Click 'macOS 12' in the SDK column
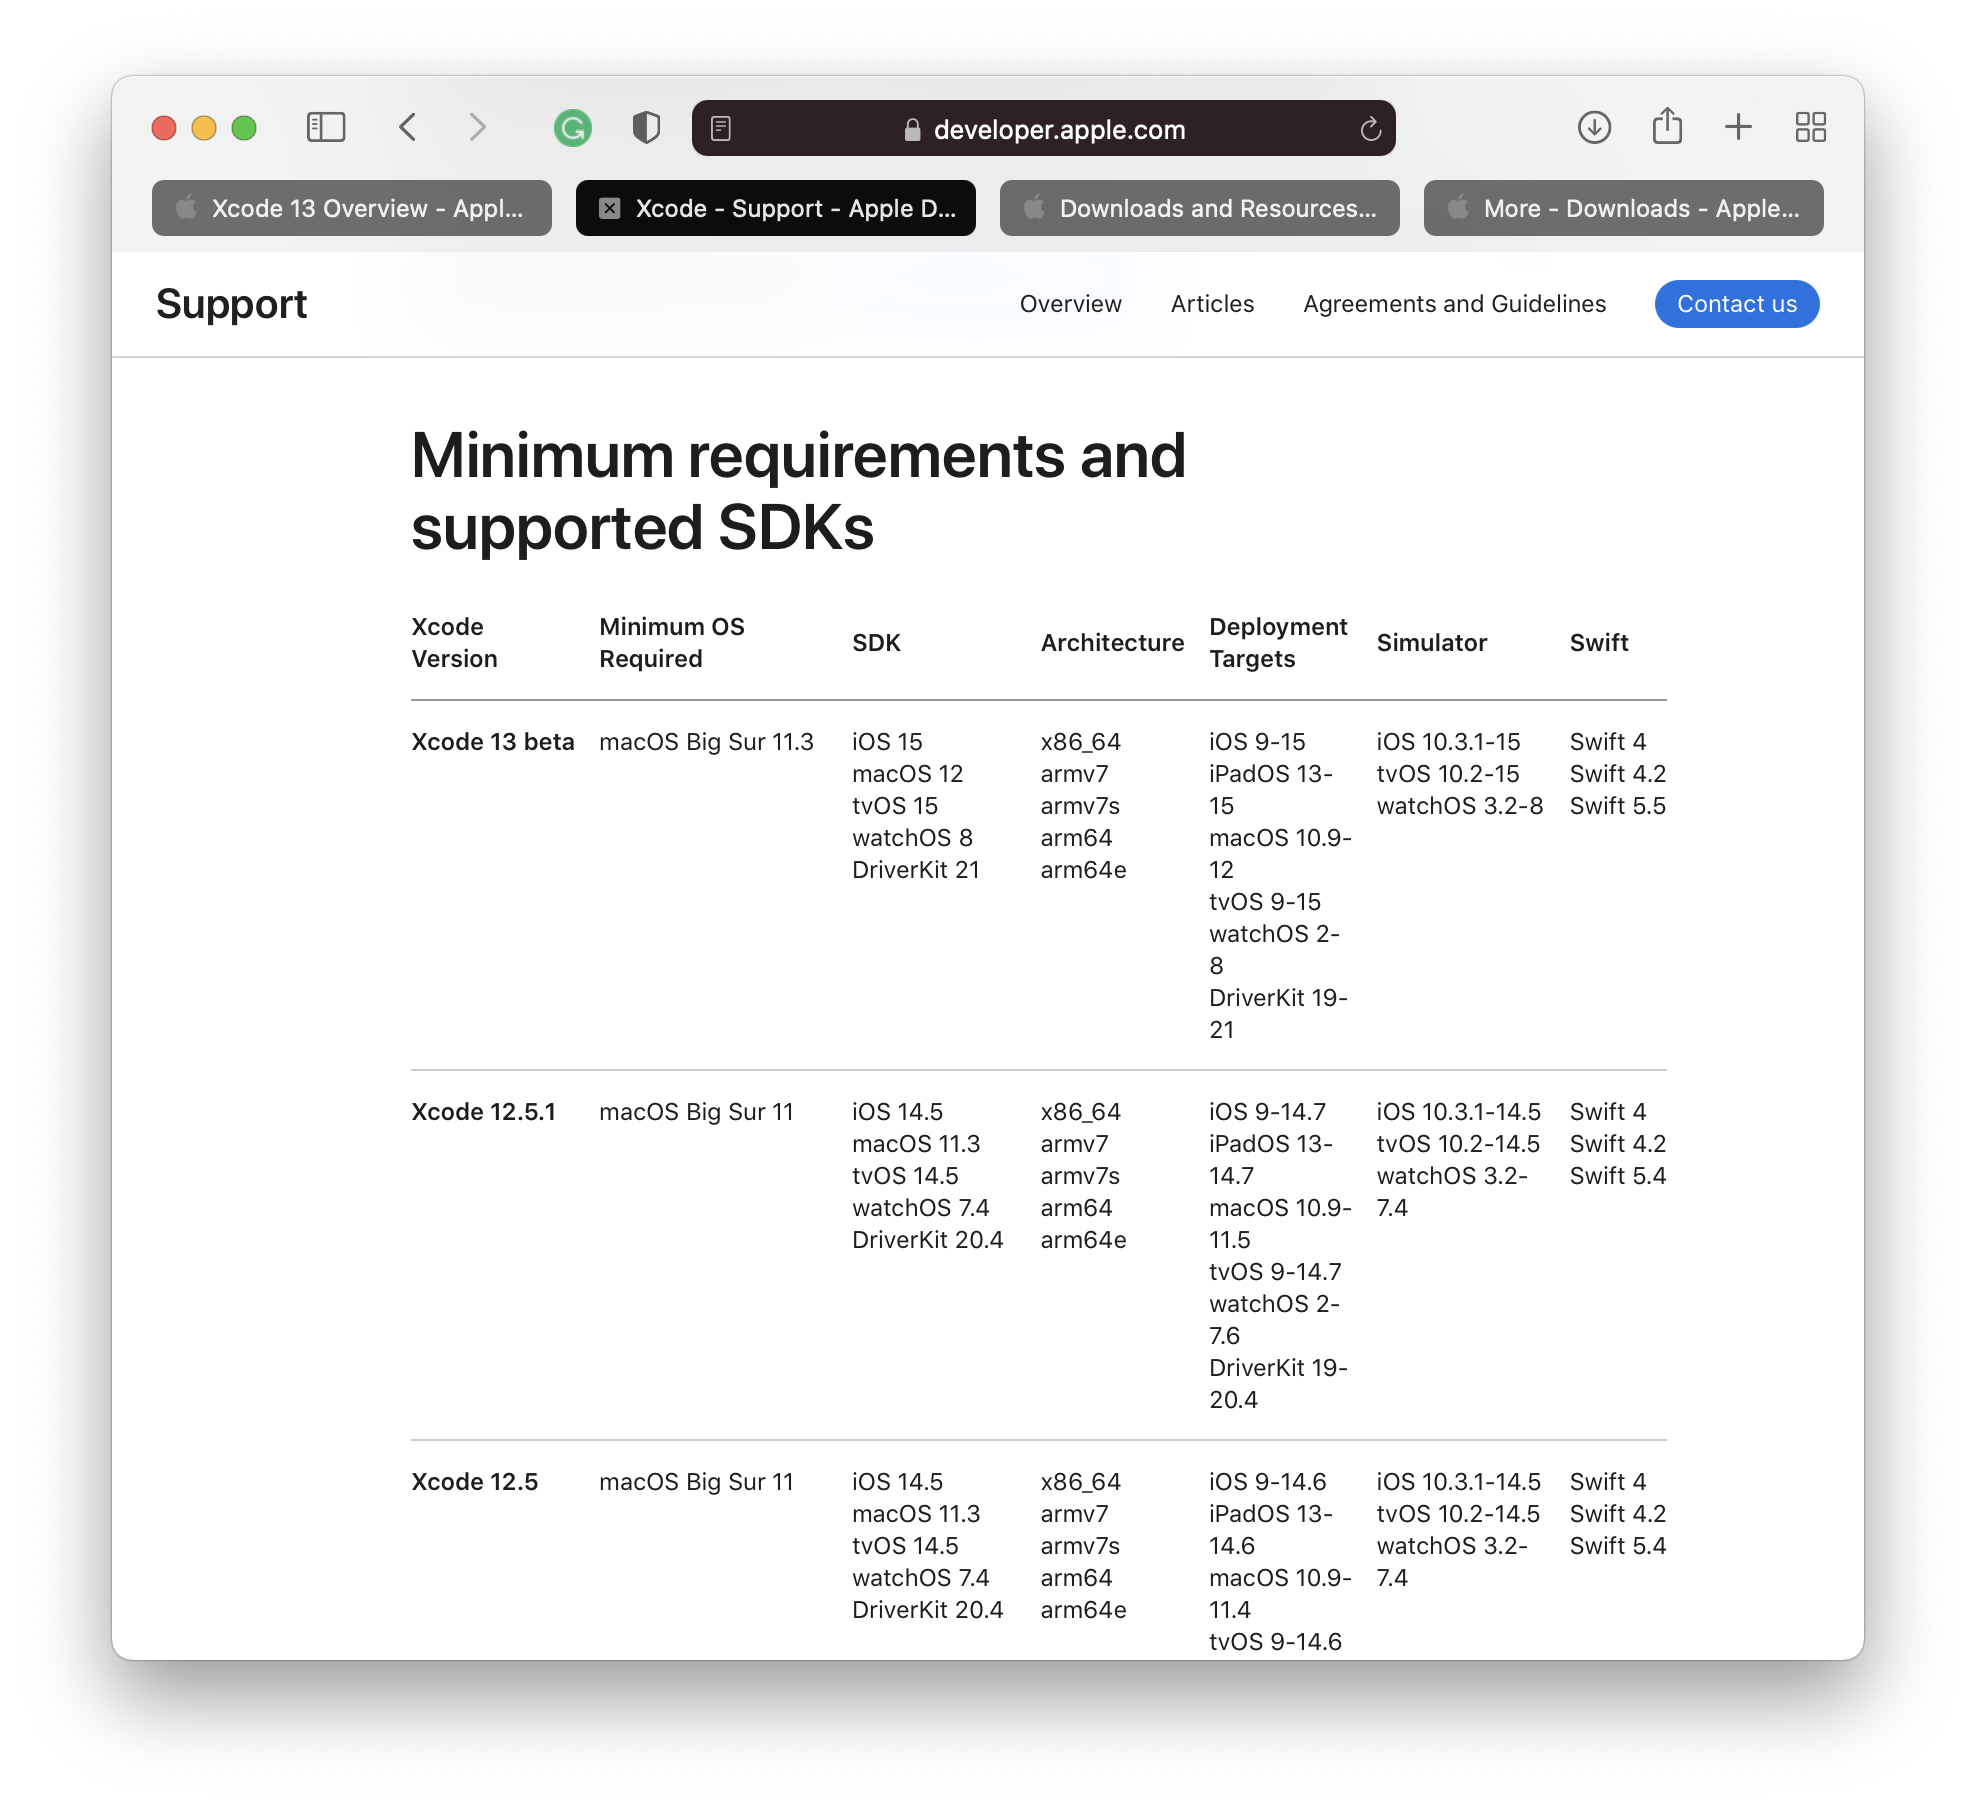 (907, 774)
